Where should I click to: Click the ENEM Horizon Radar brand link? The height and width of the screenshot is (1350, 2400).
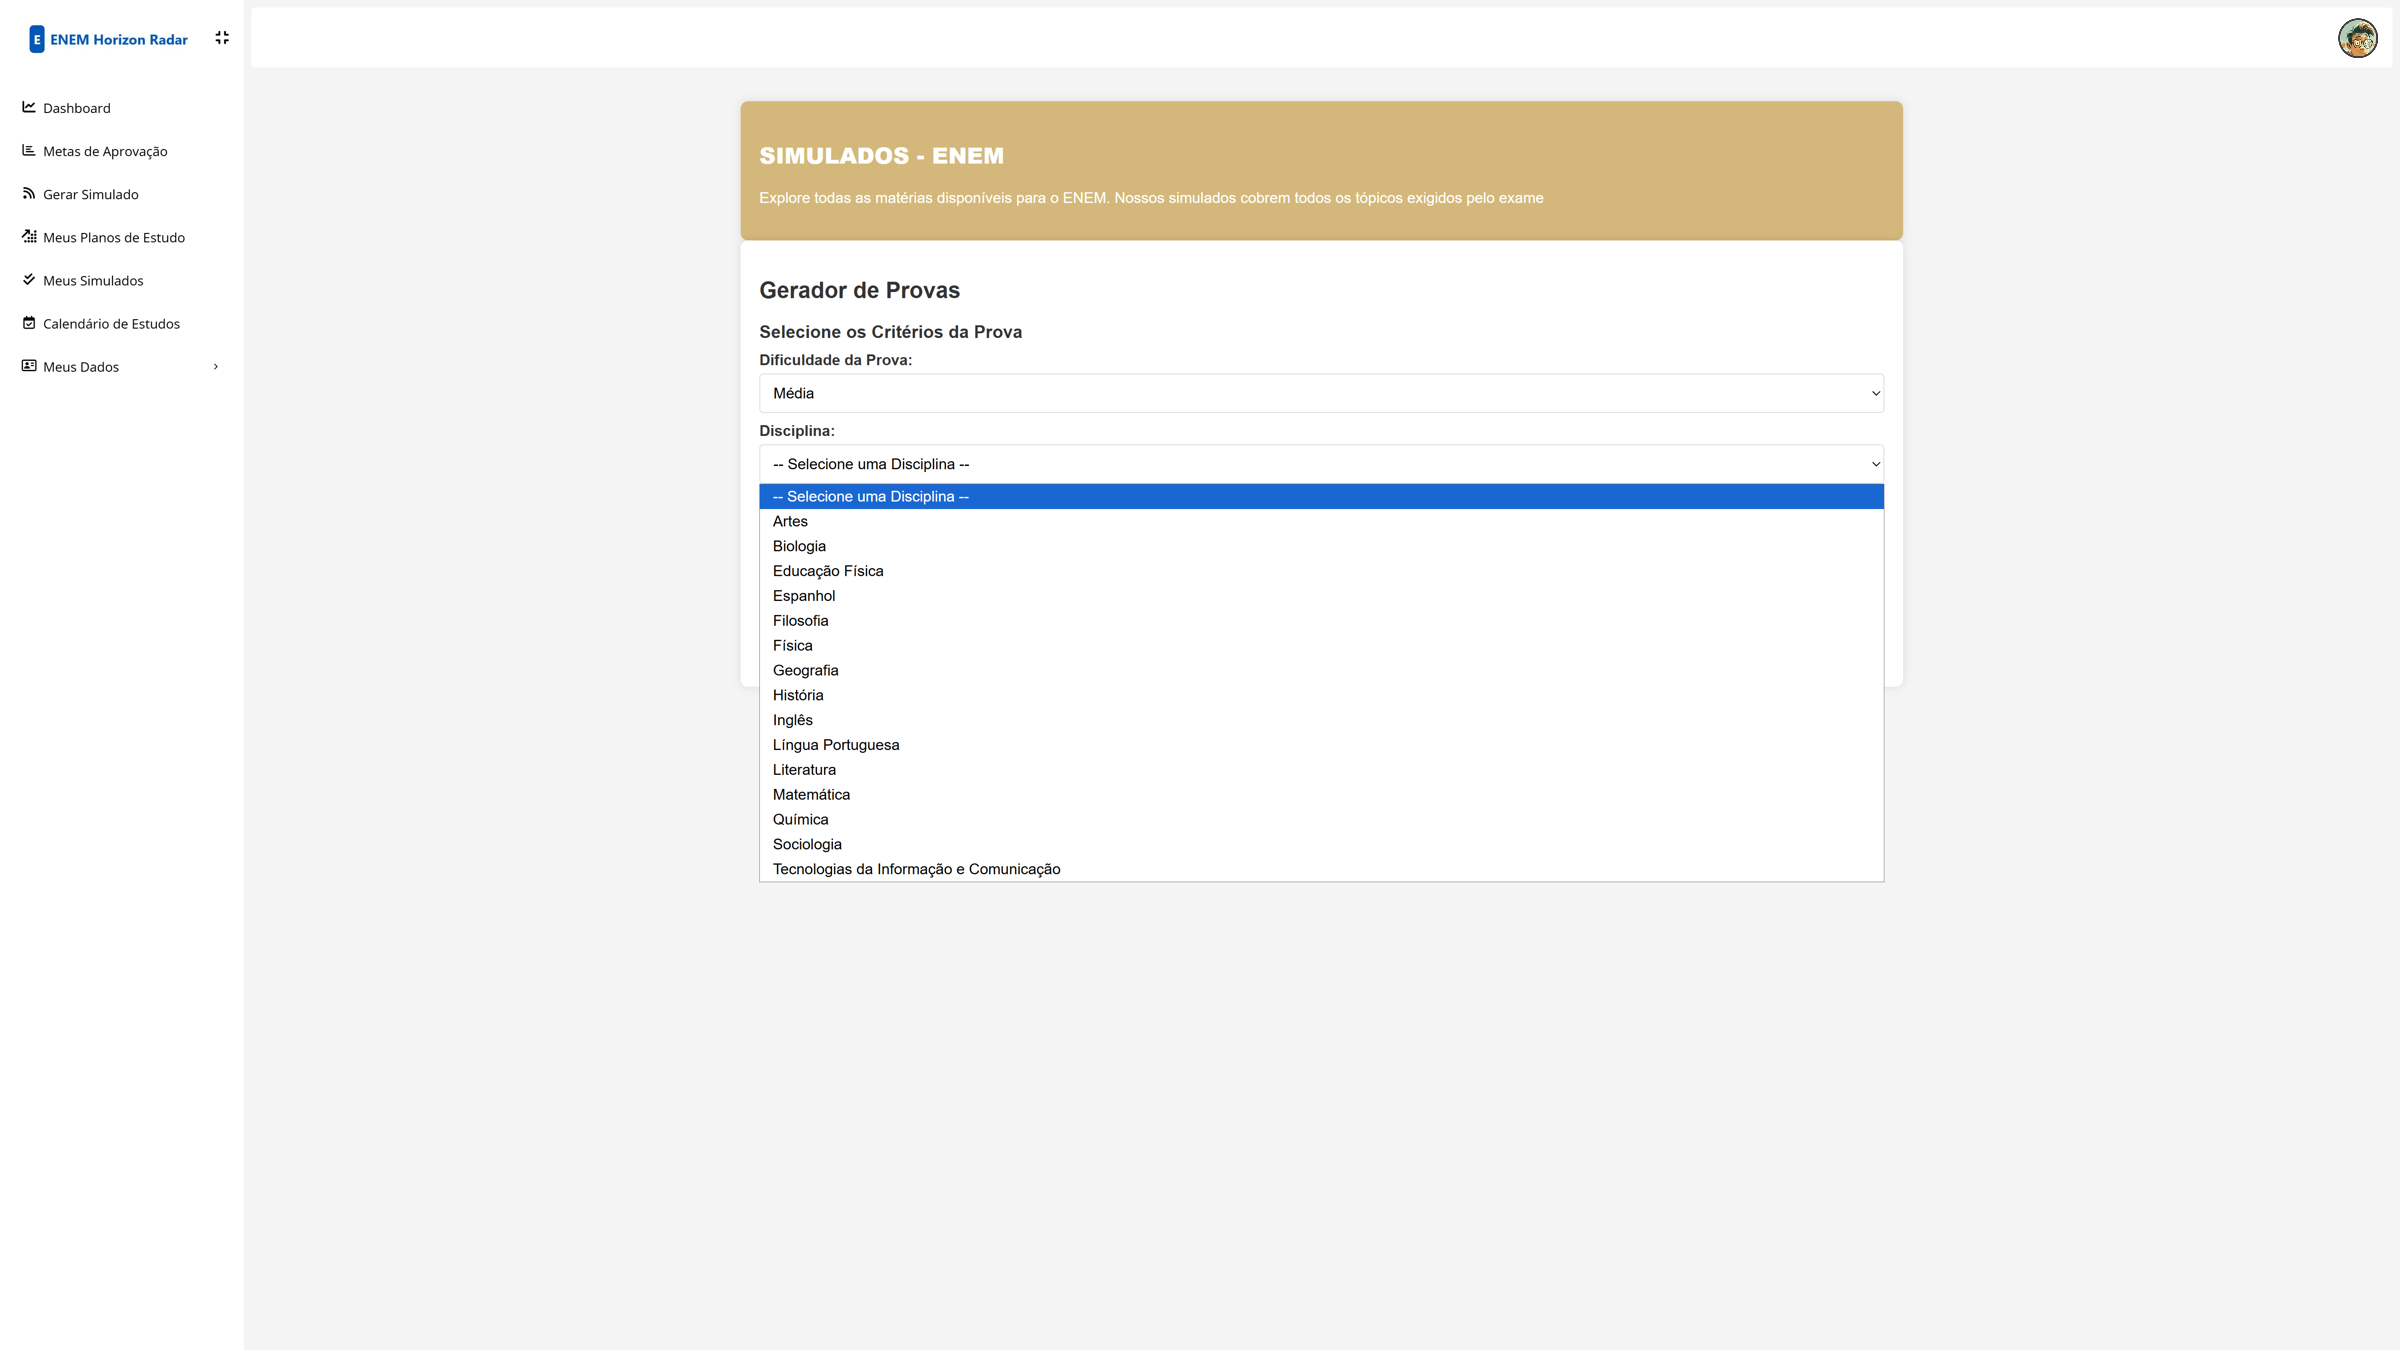click(x=119, y=40)
